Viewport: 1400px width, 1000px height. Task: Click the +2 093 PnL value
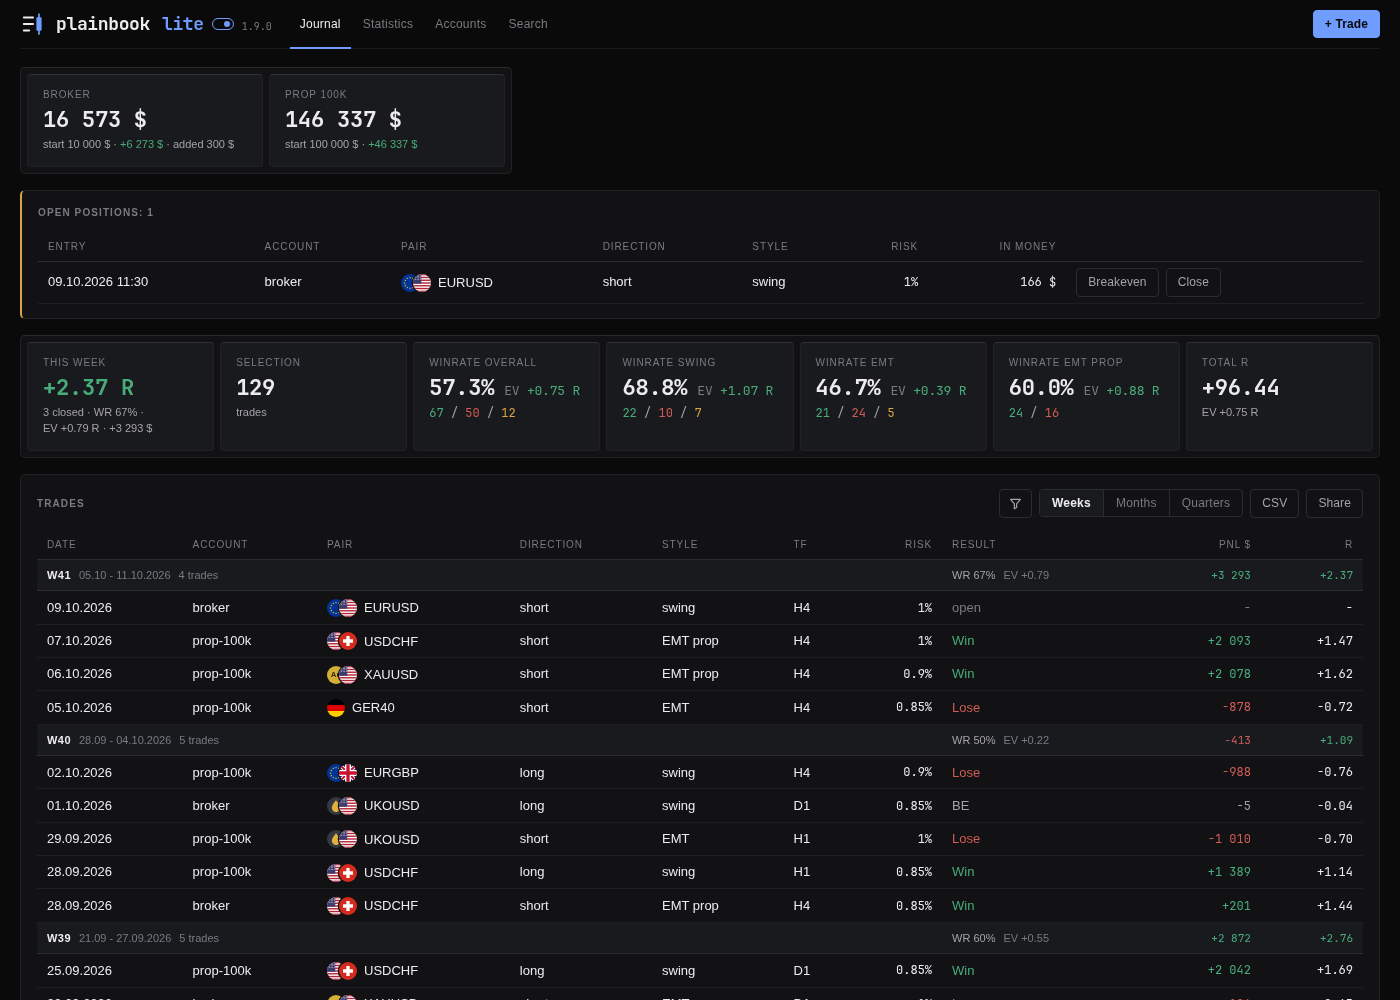point(1229,641)
